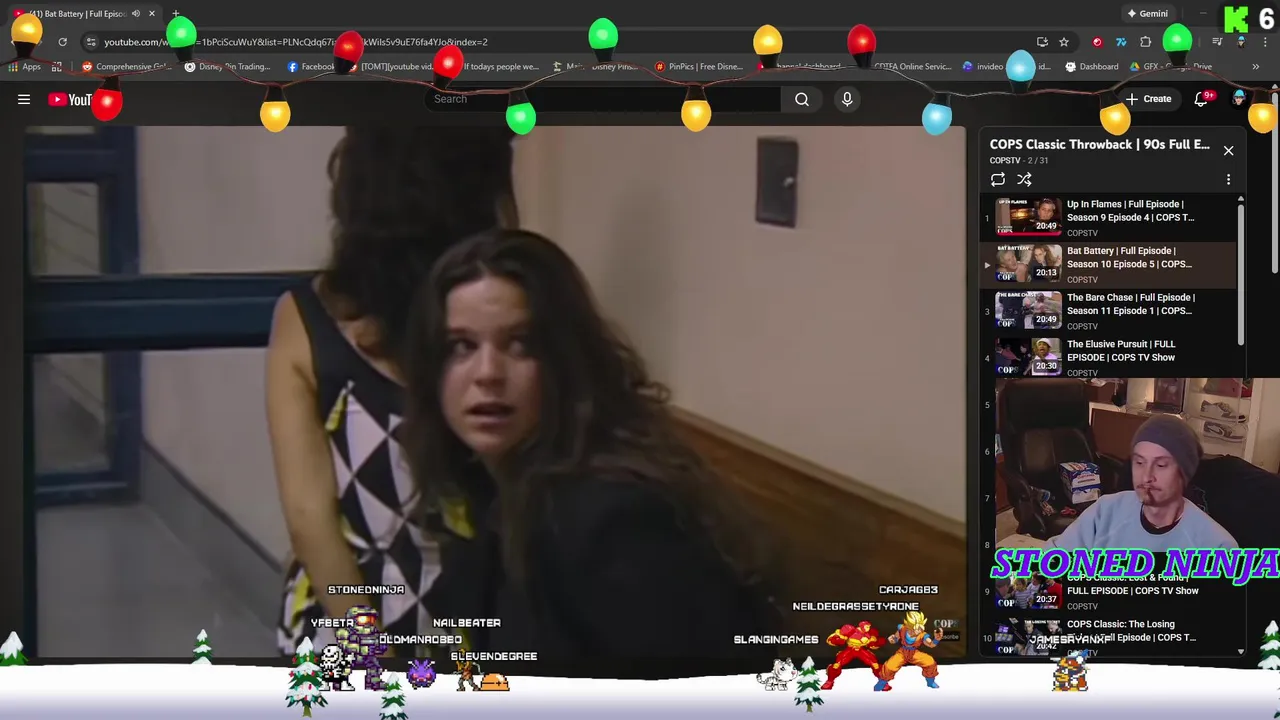1280x720 pixels.
Task: Open YouTube notifications bell
Action: coord(1202,99)
